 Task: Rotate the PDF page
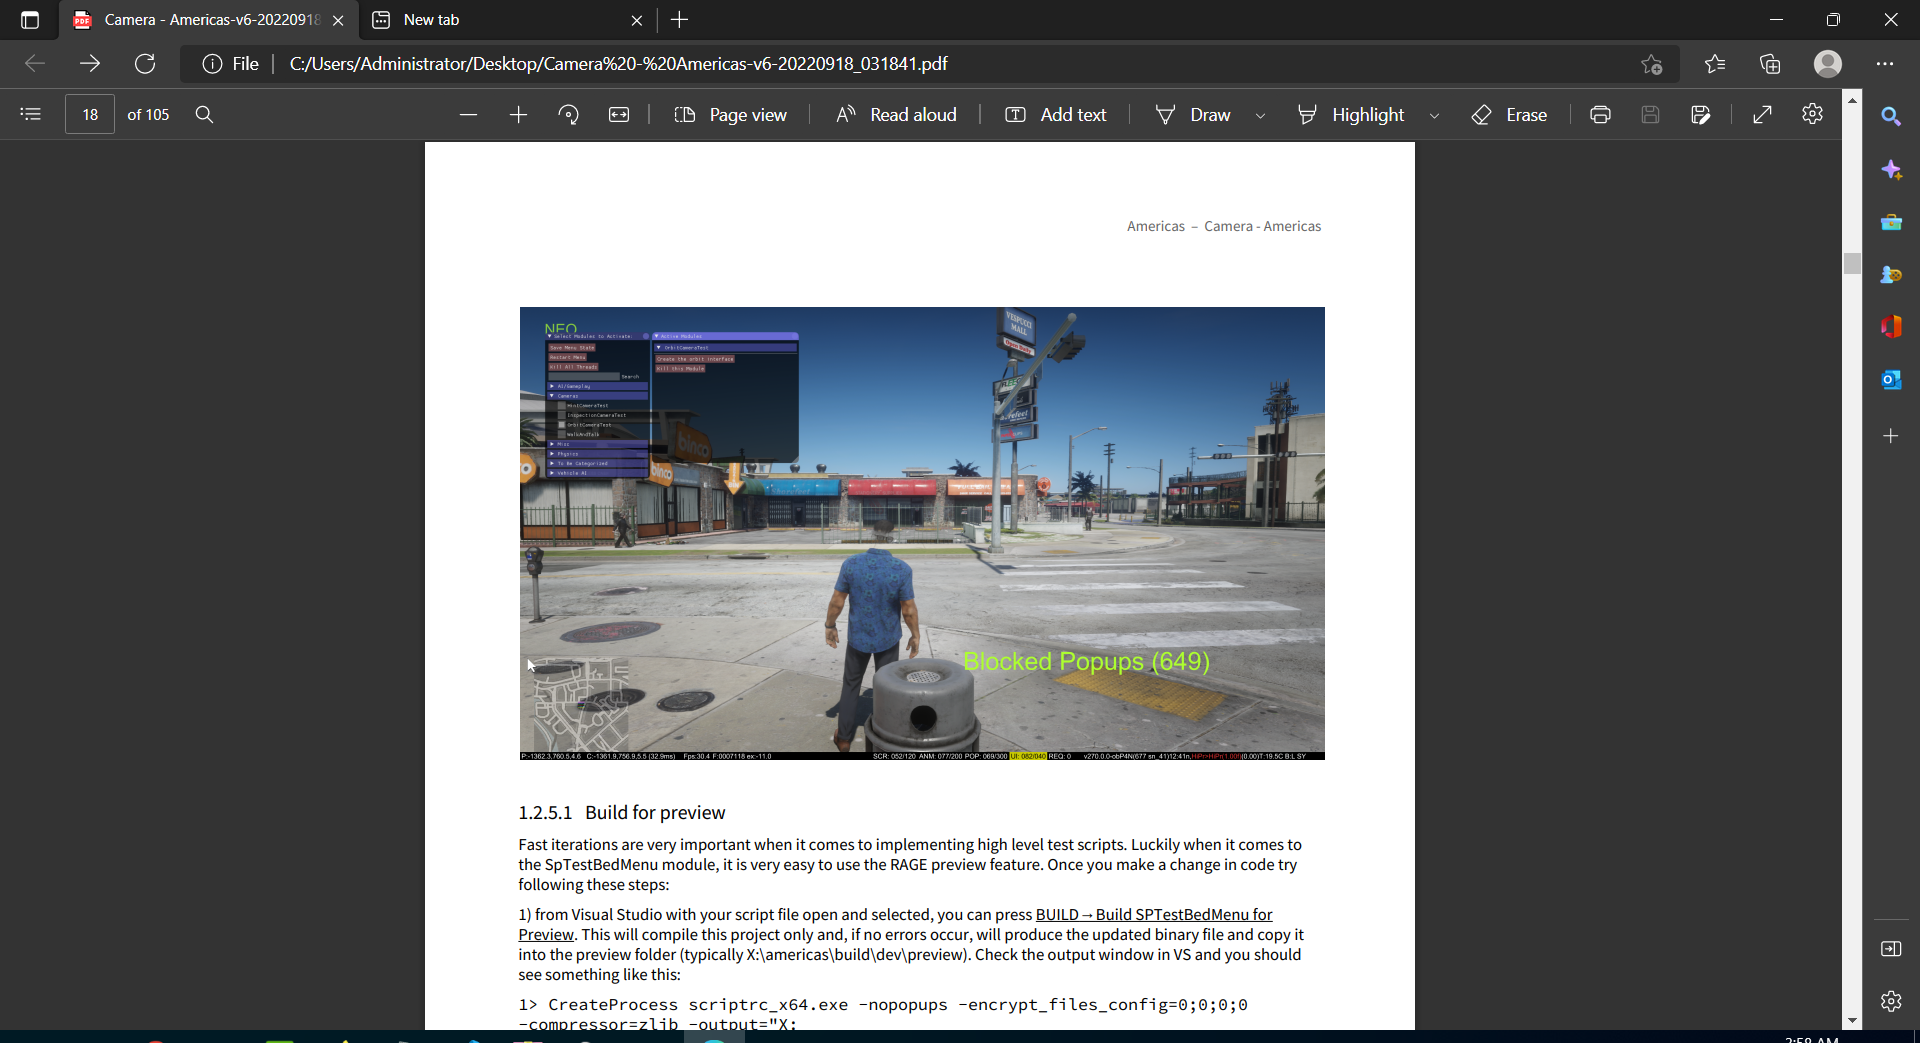pos(569,115)
